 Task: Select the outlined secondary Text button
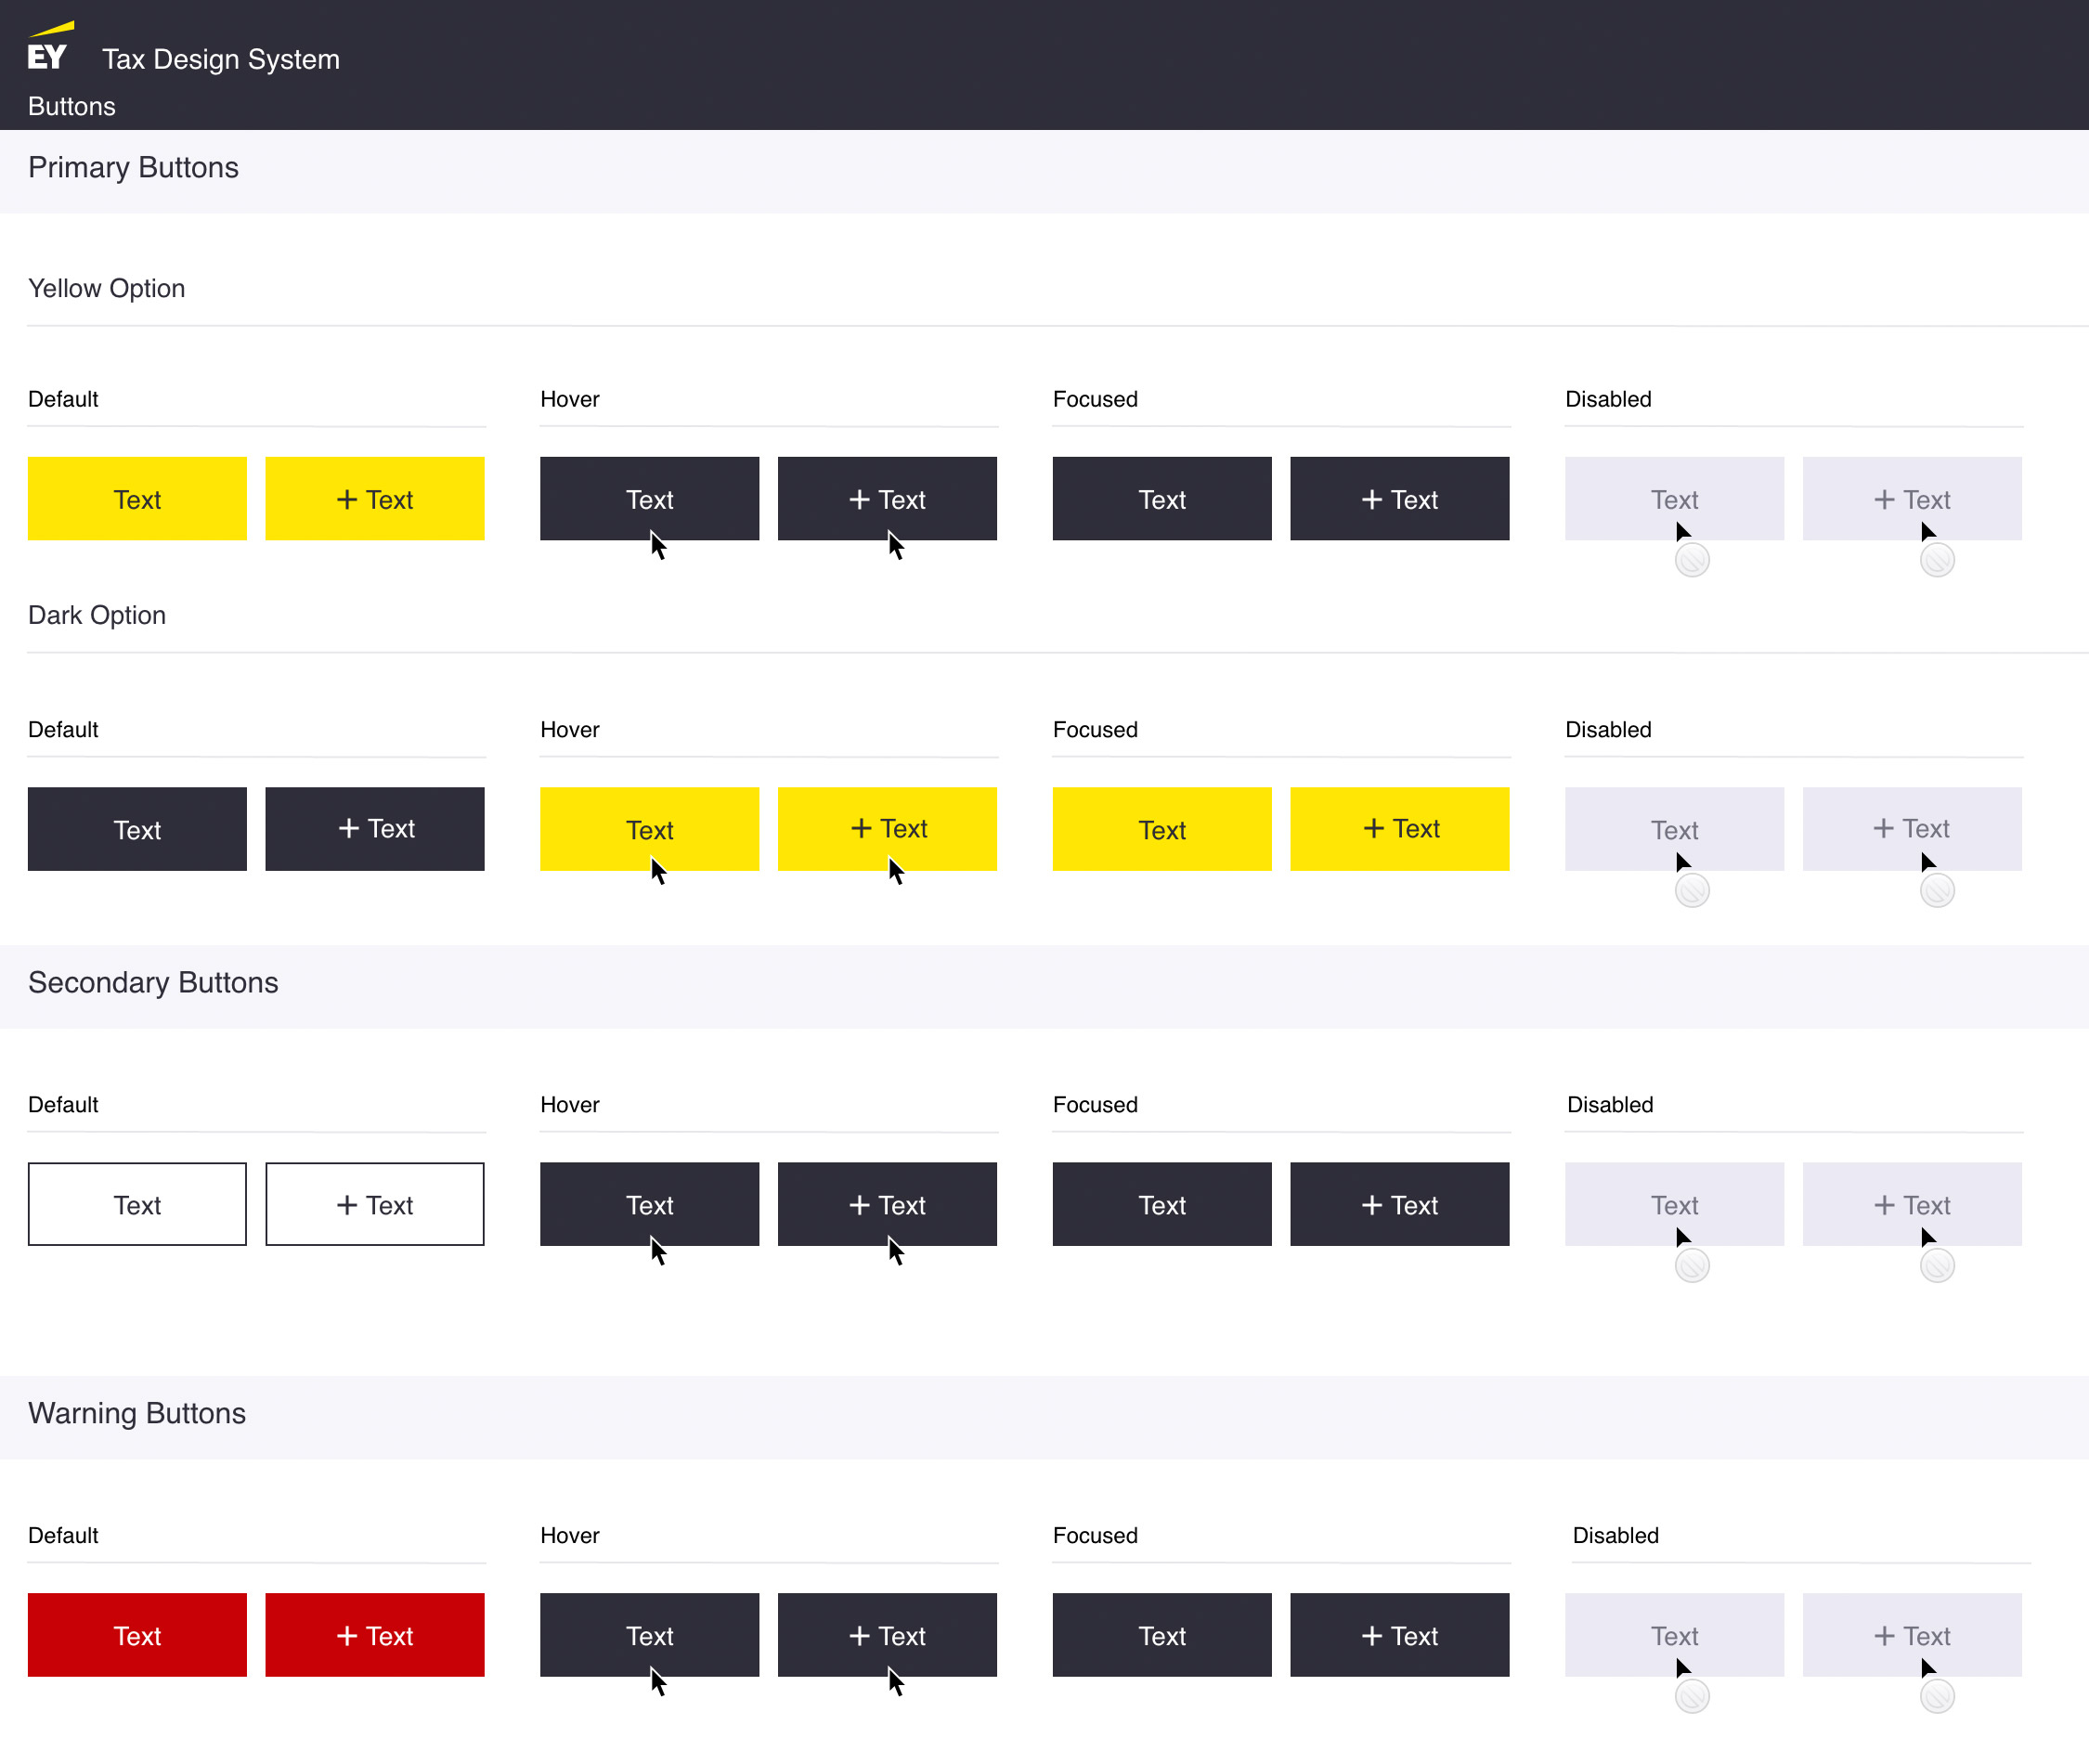(x=137, y=1204)
